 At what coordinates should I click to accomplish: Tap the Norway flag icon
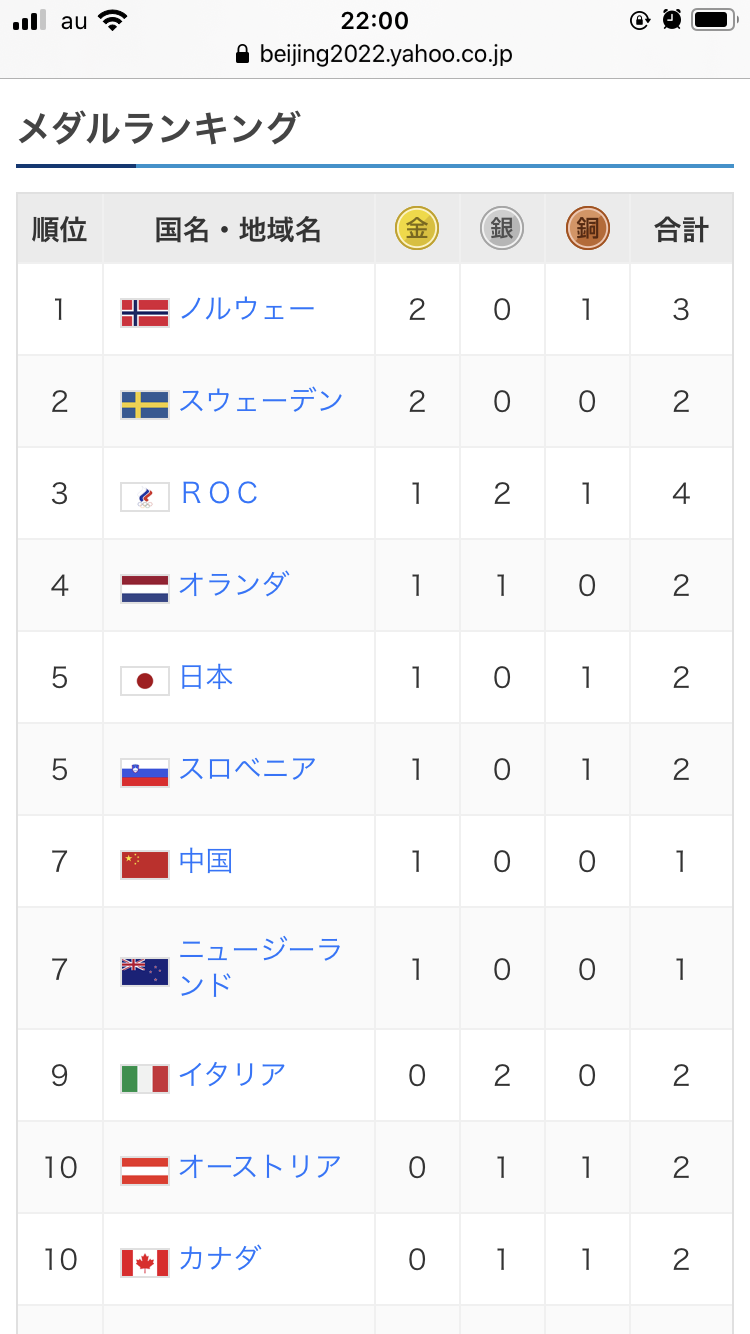pos(145,313)
